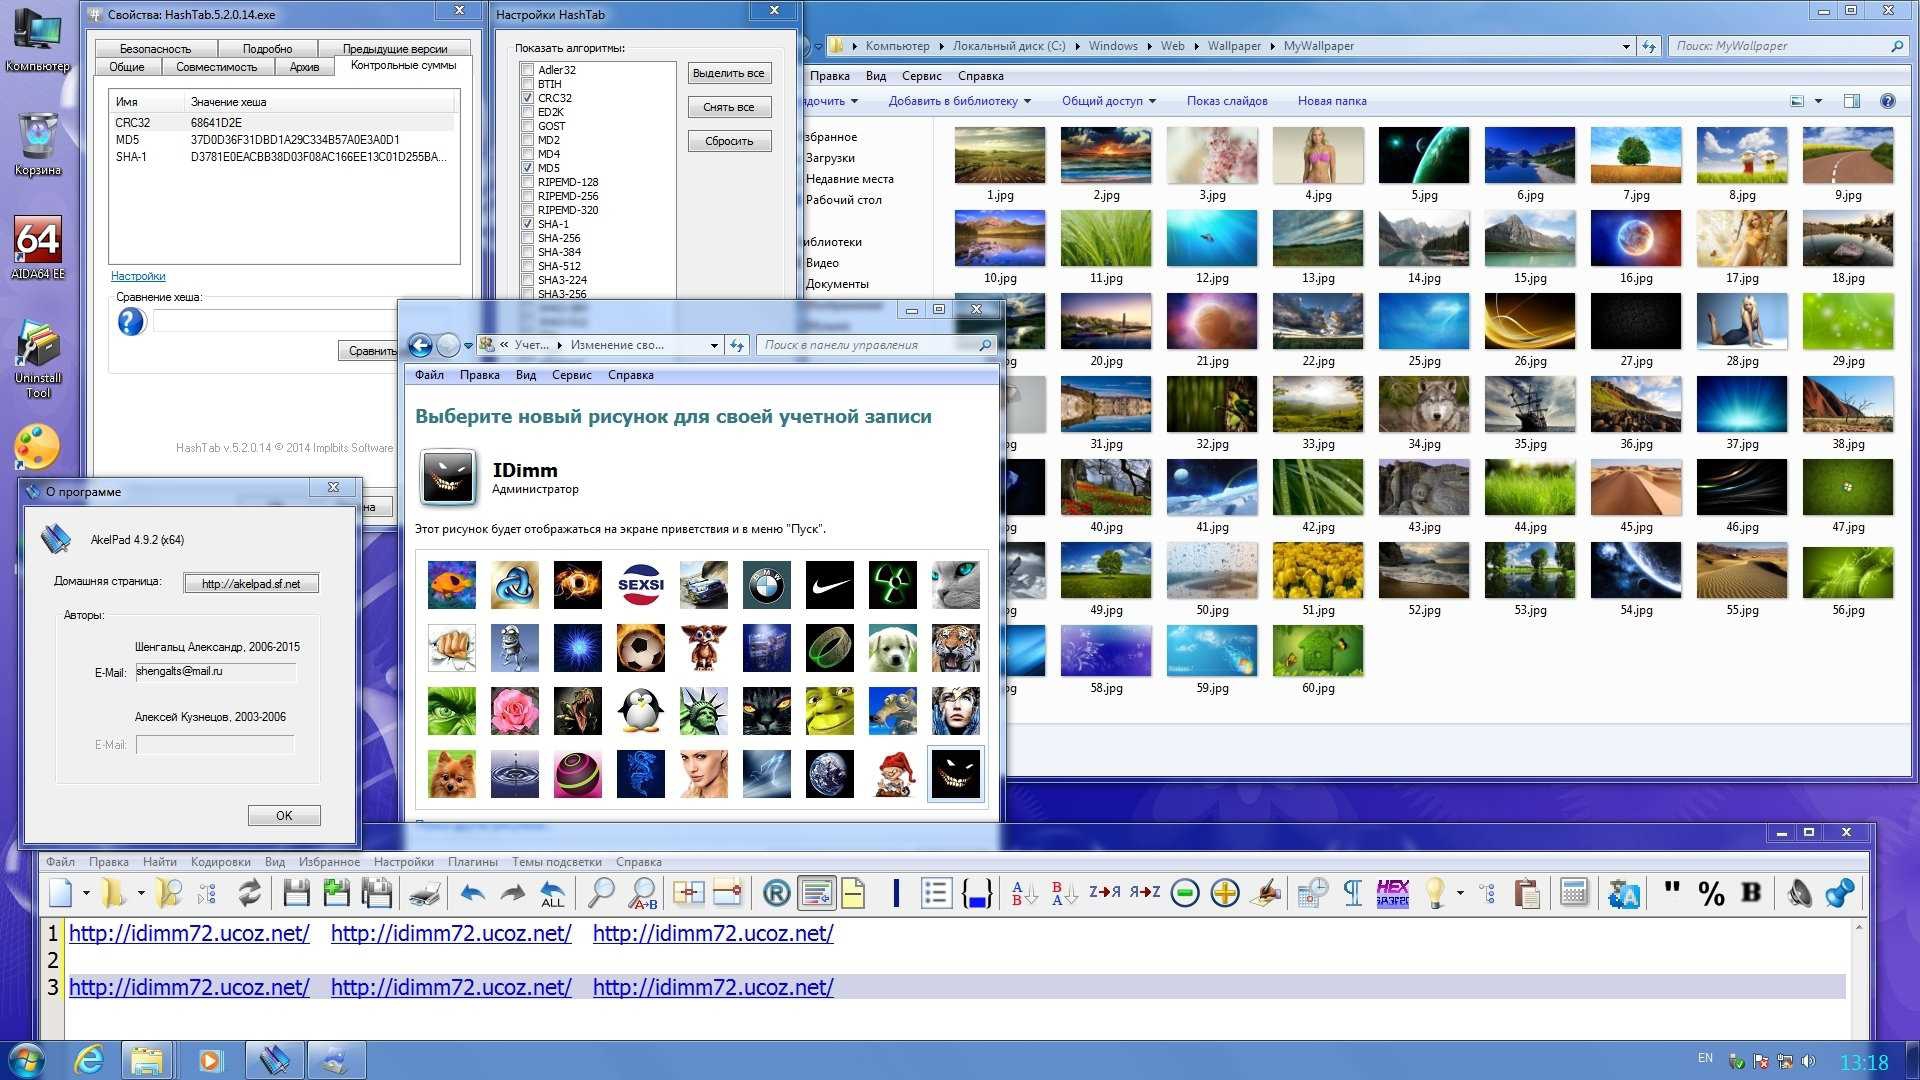Click the green minus circle icon
Image resolution: width=1920 pixels, height=1080 pixels.
(x=1185, y=893)
